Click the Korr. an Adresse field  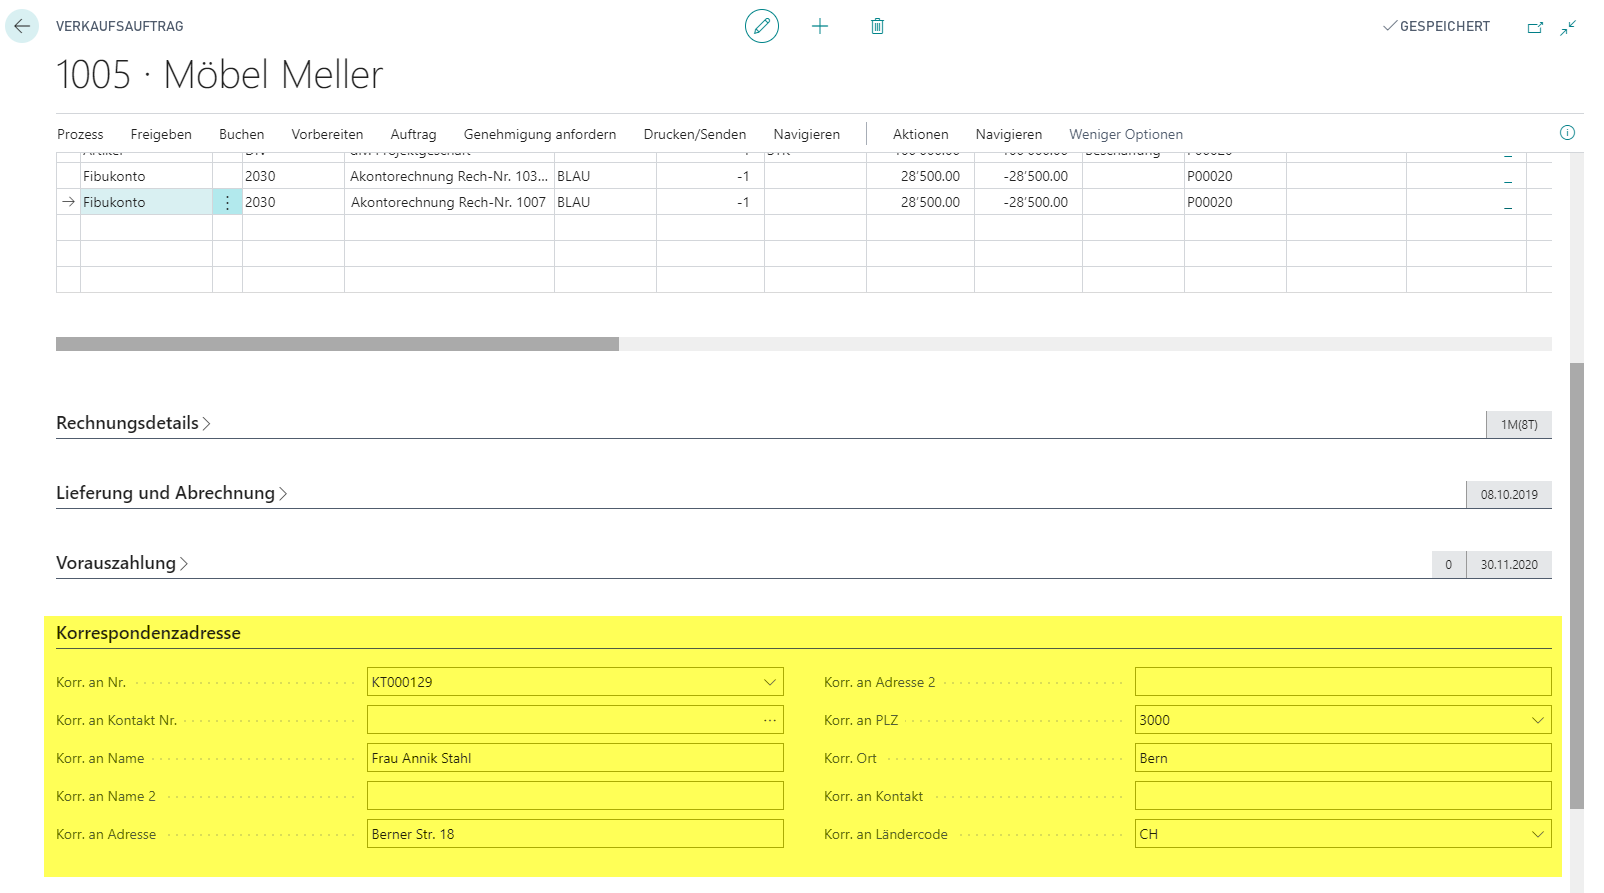pos(575,834)
